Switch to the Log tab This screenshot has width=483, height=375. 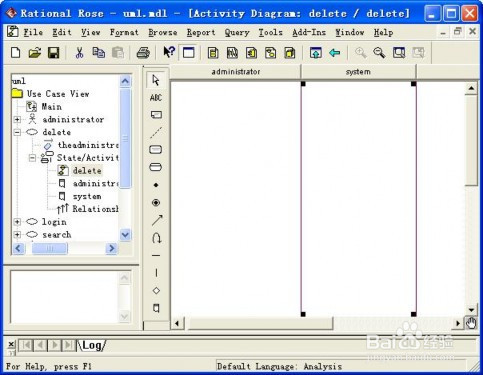[x=92, y=345]
